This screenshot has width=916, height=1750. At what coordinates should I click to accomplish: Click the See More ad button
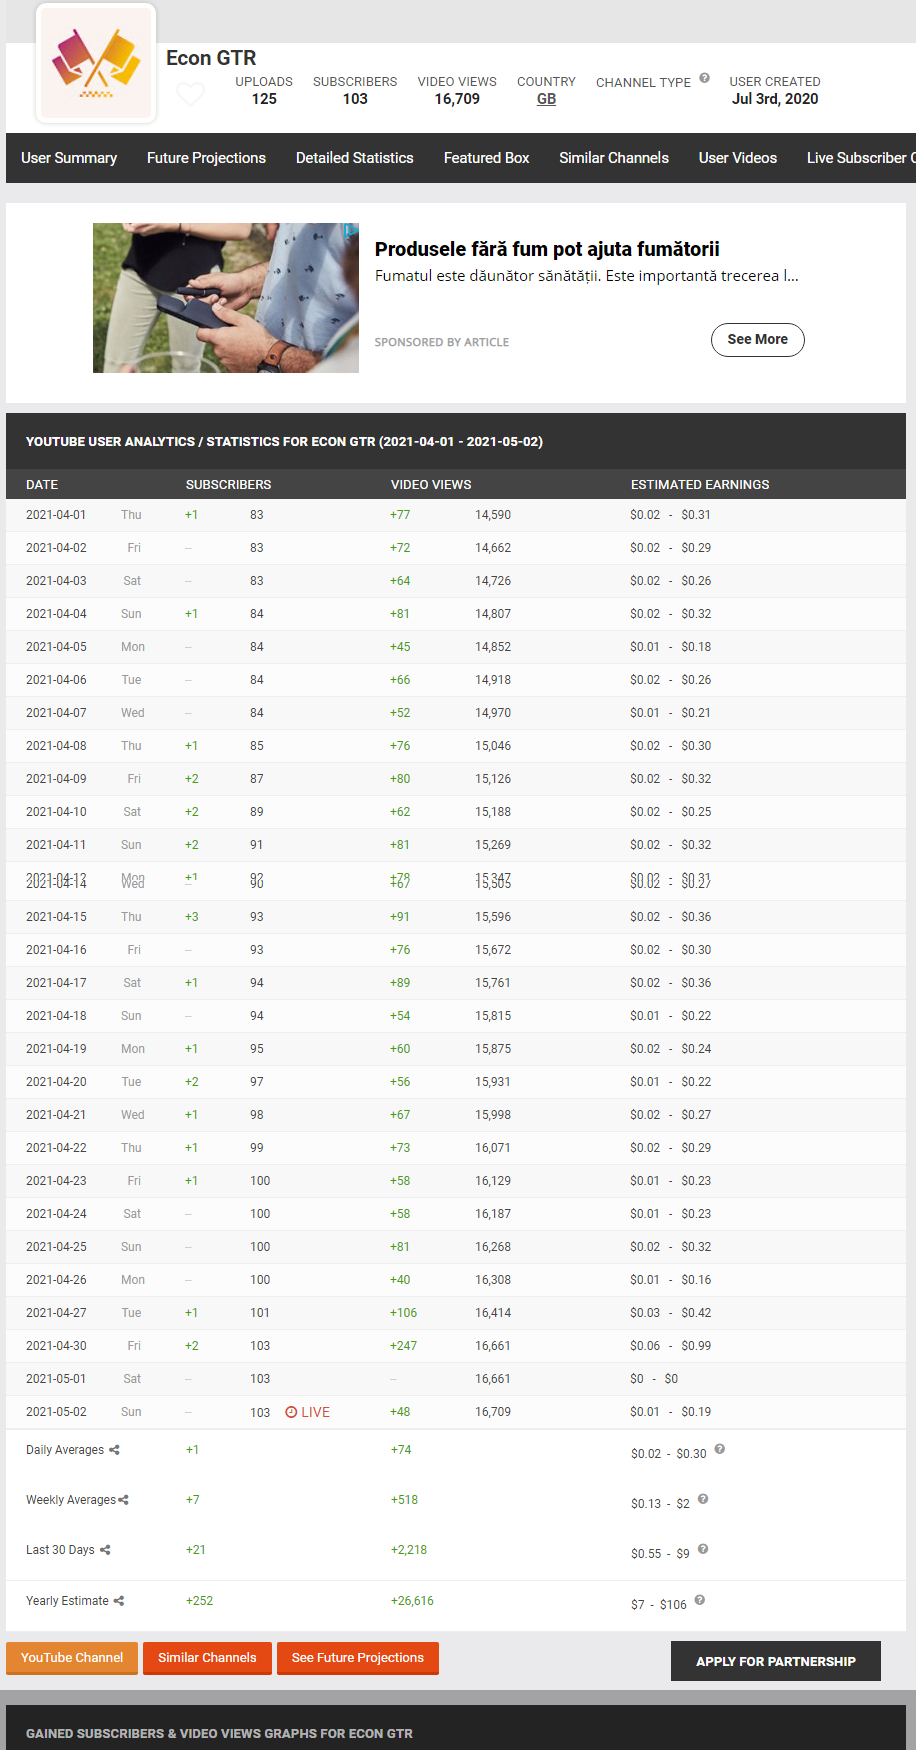758,340
